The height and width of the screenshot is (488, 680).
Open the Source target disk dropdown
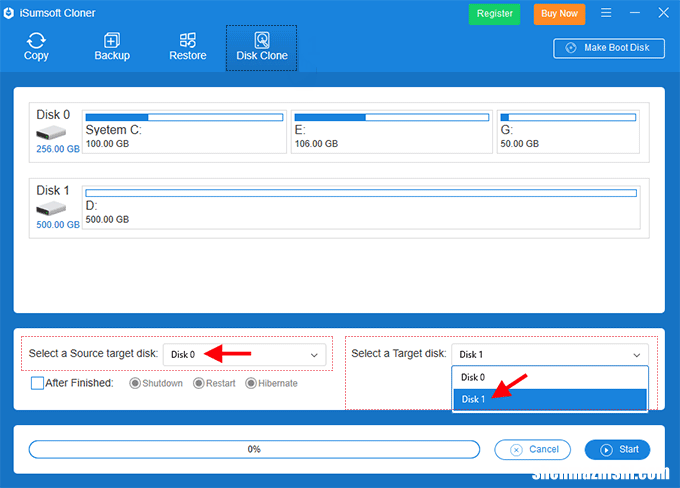(x=245, y=355)
